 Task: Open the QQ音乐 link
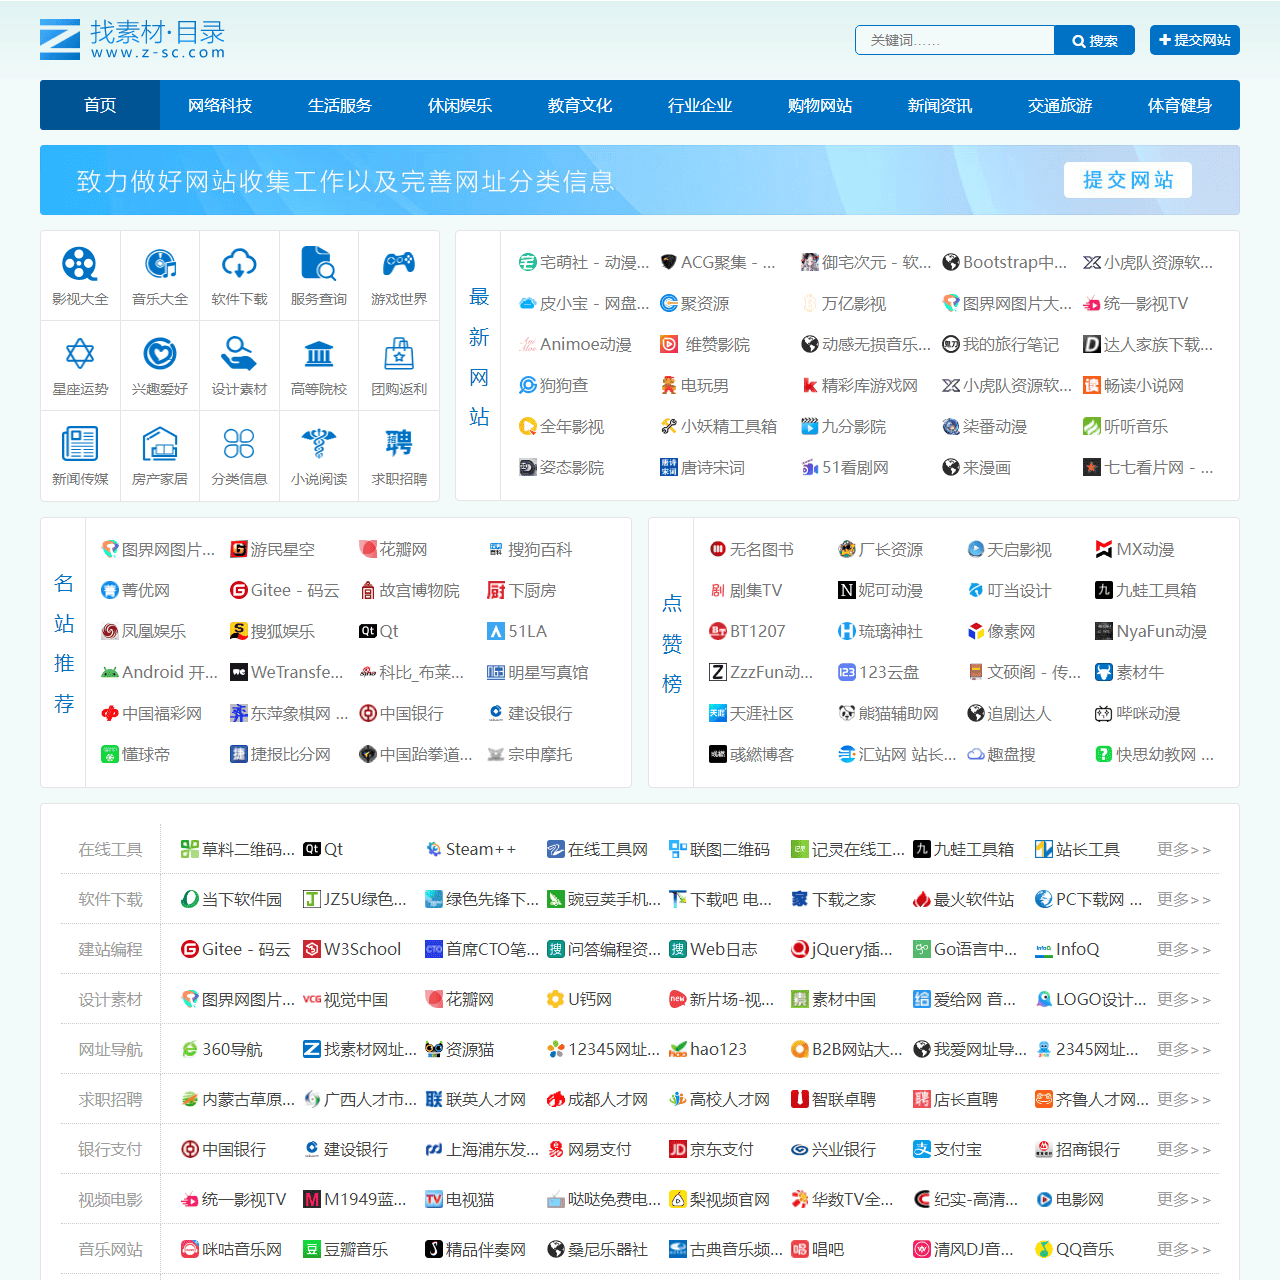coord(1076,1249)
